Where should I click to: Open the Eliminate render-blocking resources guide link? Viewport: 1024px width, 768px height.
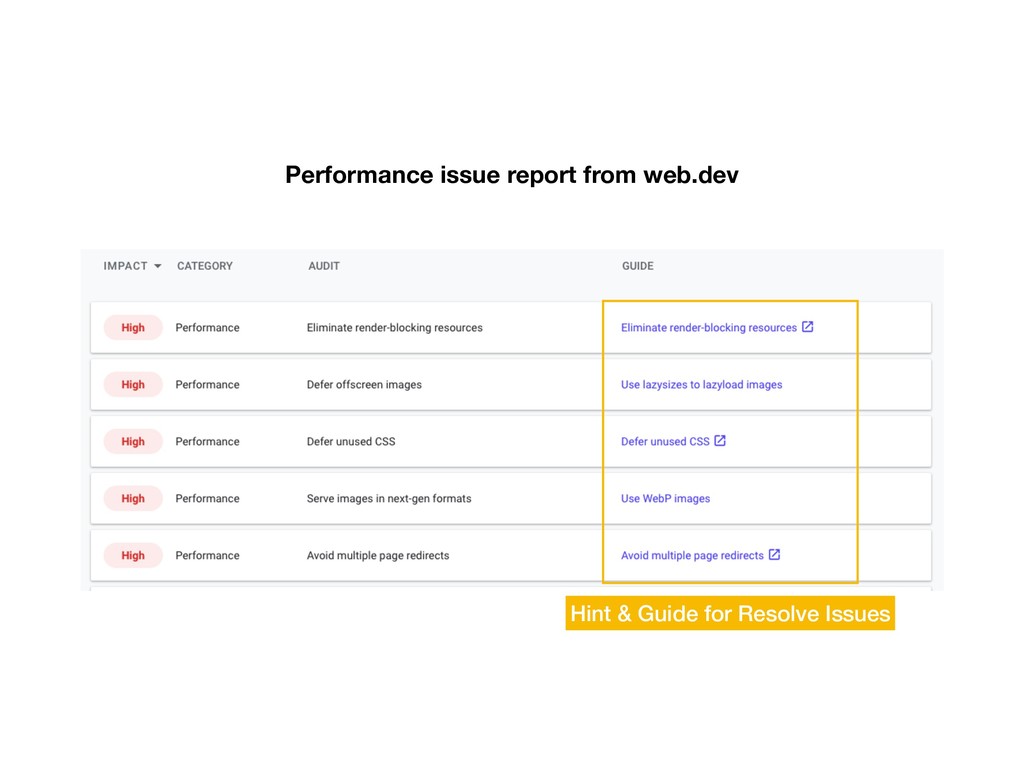(709, 328)
